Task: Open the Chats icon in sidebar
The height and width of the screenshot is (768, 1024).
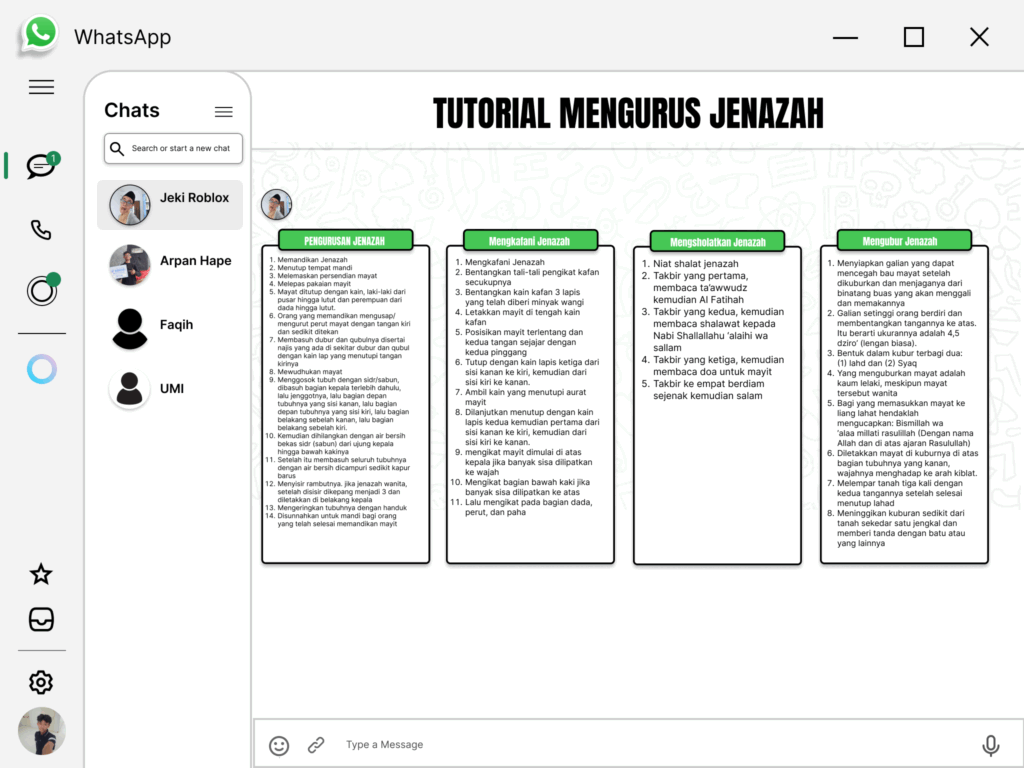Action: 41,166
